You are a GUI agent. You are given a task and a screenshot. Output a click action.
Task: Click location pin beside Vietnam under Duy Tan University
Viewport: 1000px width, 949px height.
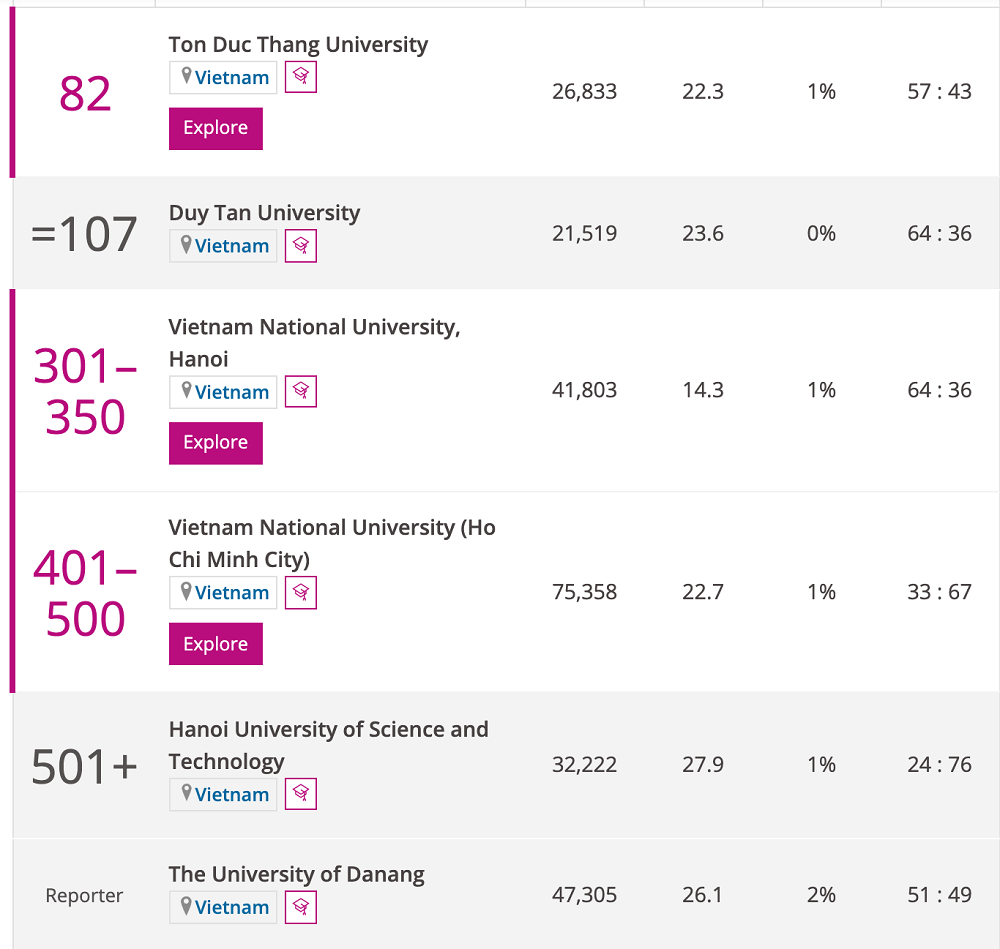click(x=186, y=244)
